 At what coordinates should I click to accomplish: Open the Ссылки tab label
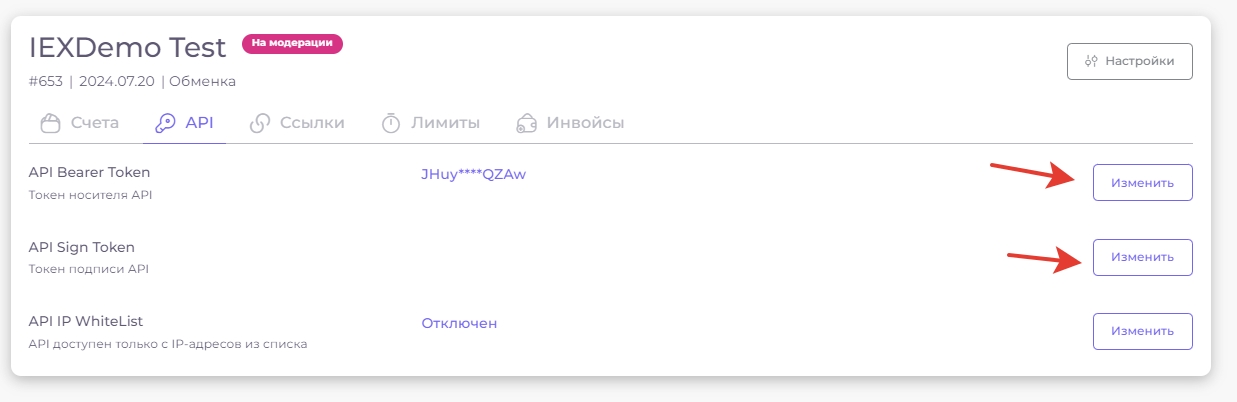coord(312,123)
